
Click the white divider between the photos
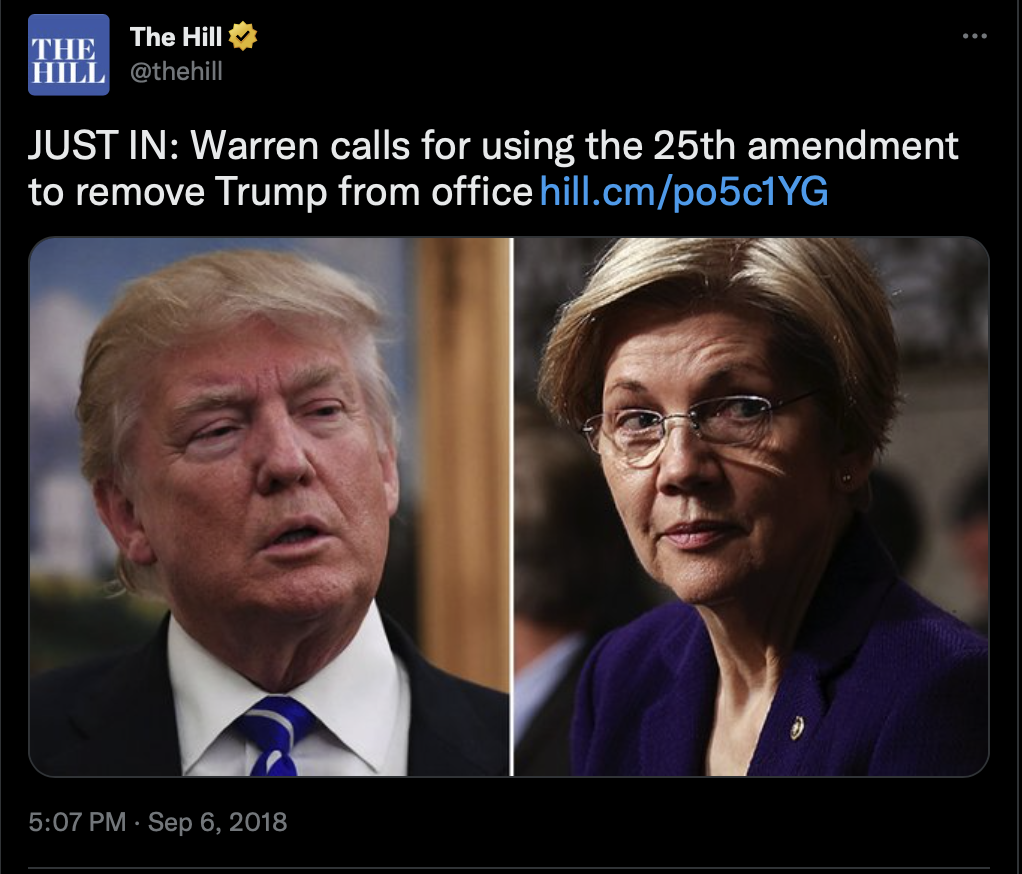[x=512, y=506]
